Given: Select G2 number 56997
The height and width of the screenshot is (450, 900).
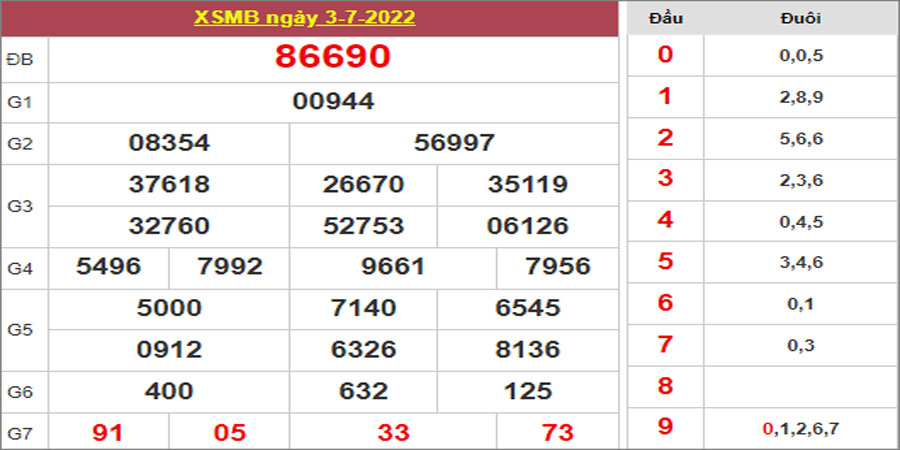Looking at the screenshot, I should pyautogui.click(x=454, y=143).
